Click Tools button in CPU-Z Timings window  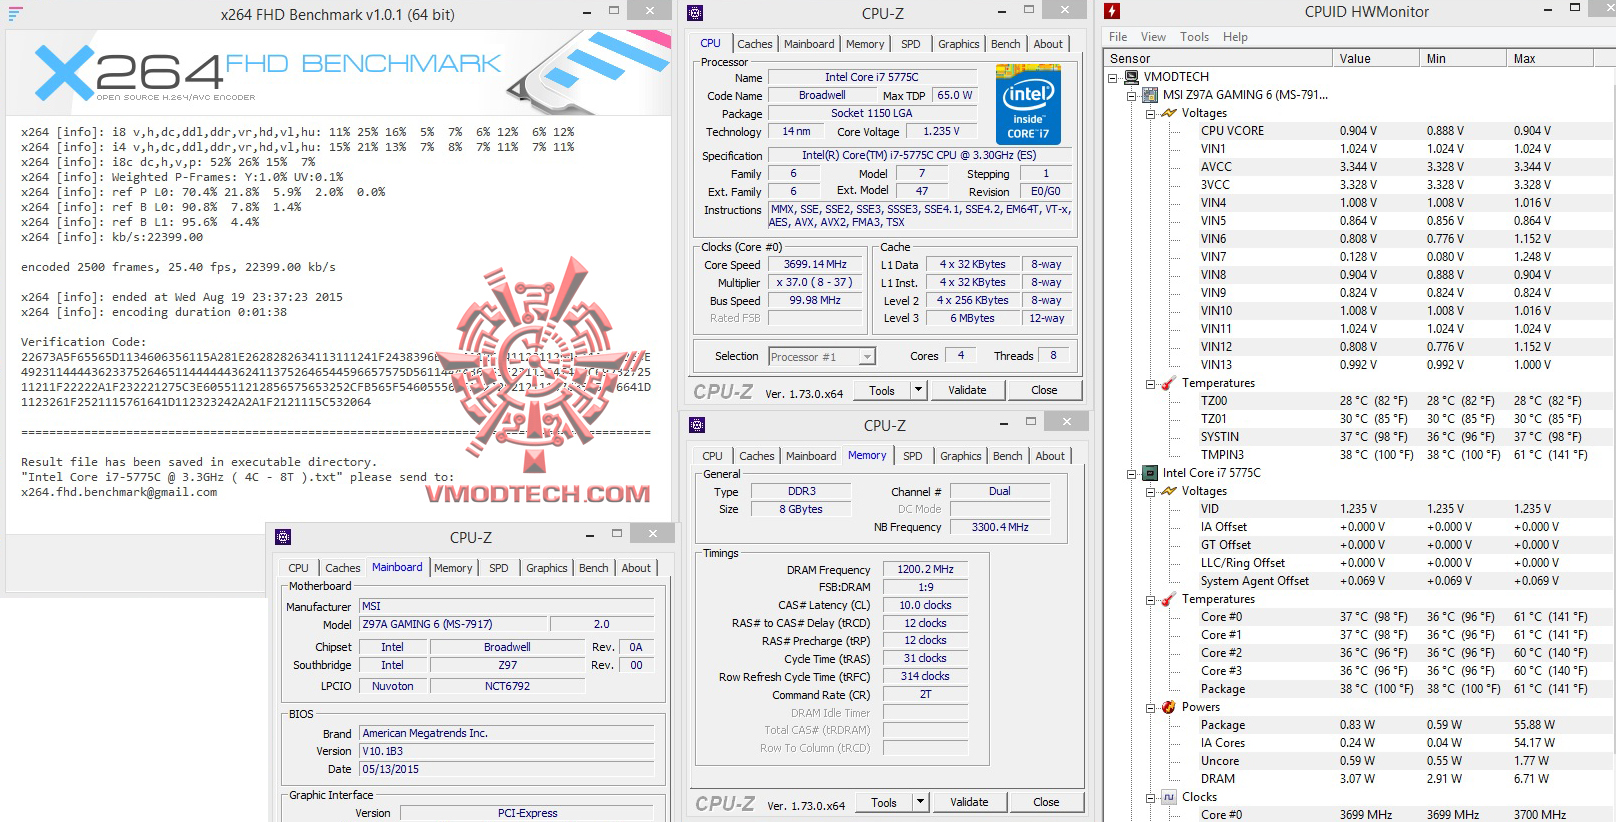click(884, 802)
